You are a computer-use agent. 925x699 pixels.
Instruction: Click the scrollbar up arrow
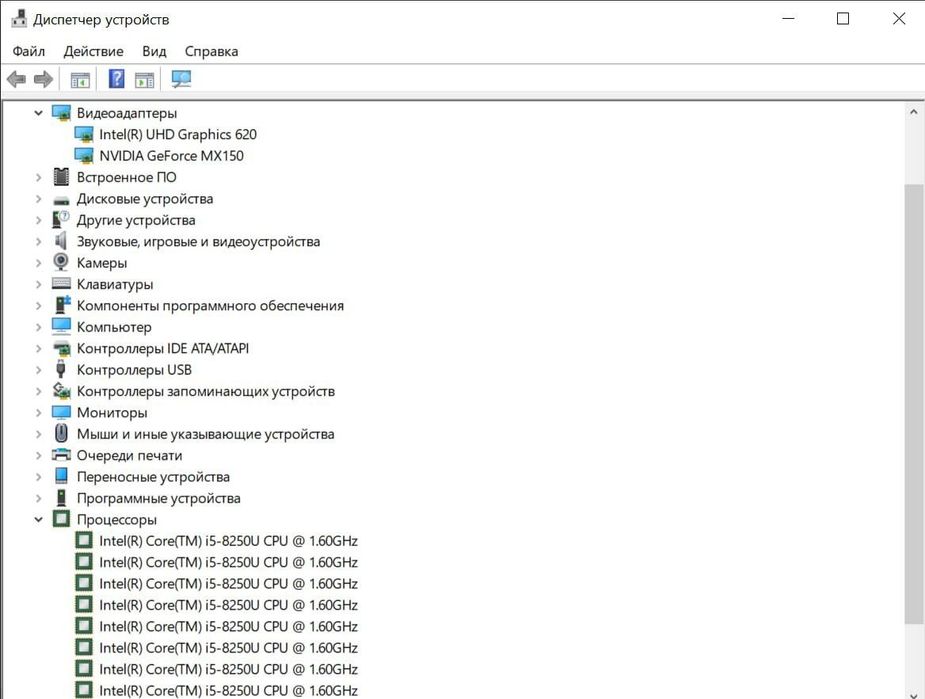(x=914, y=111)
